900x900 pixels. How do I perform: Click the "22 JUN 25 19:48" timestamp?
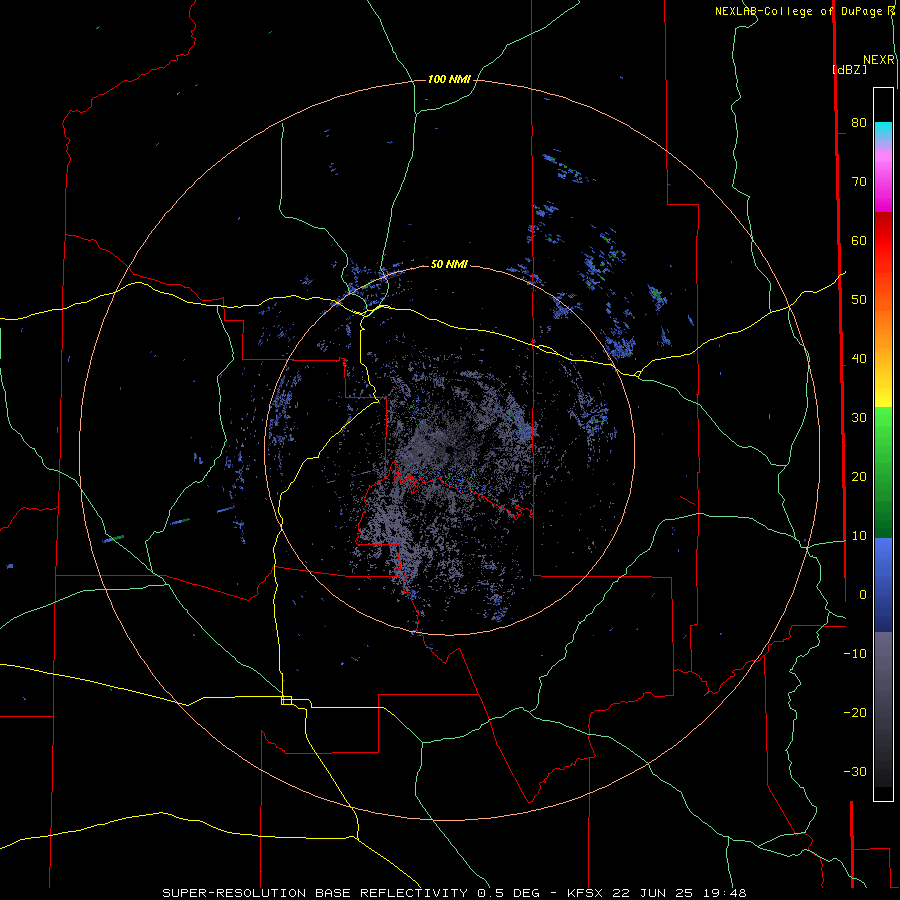click(x=678, y=893)
